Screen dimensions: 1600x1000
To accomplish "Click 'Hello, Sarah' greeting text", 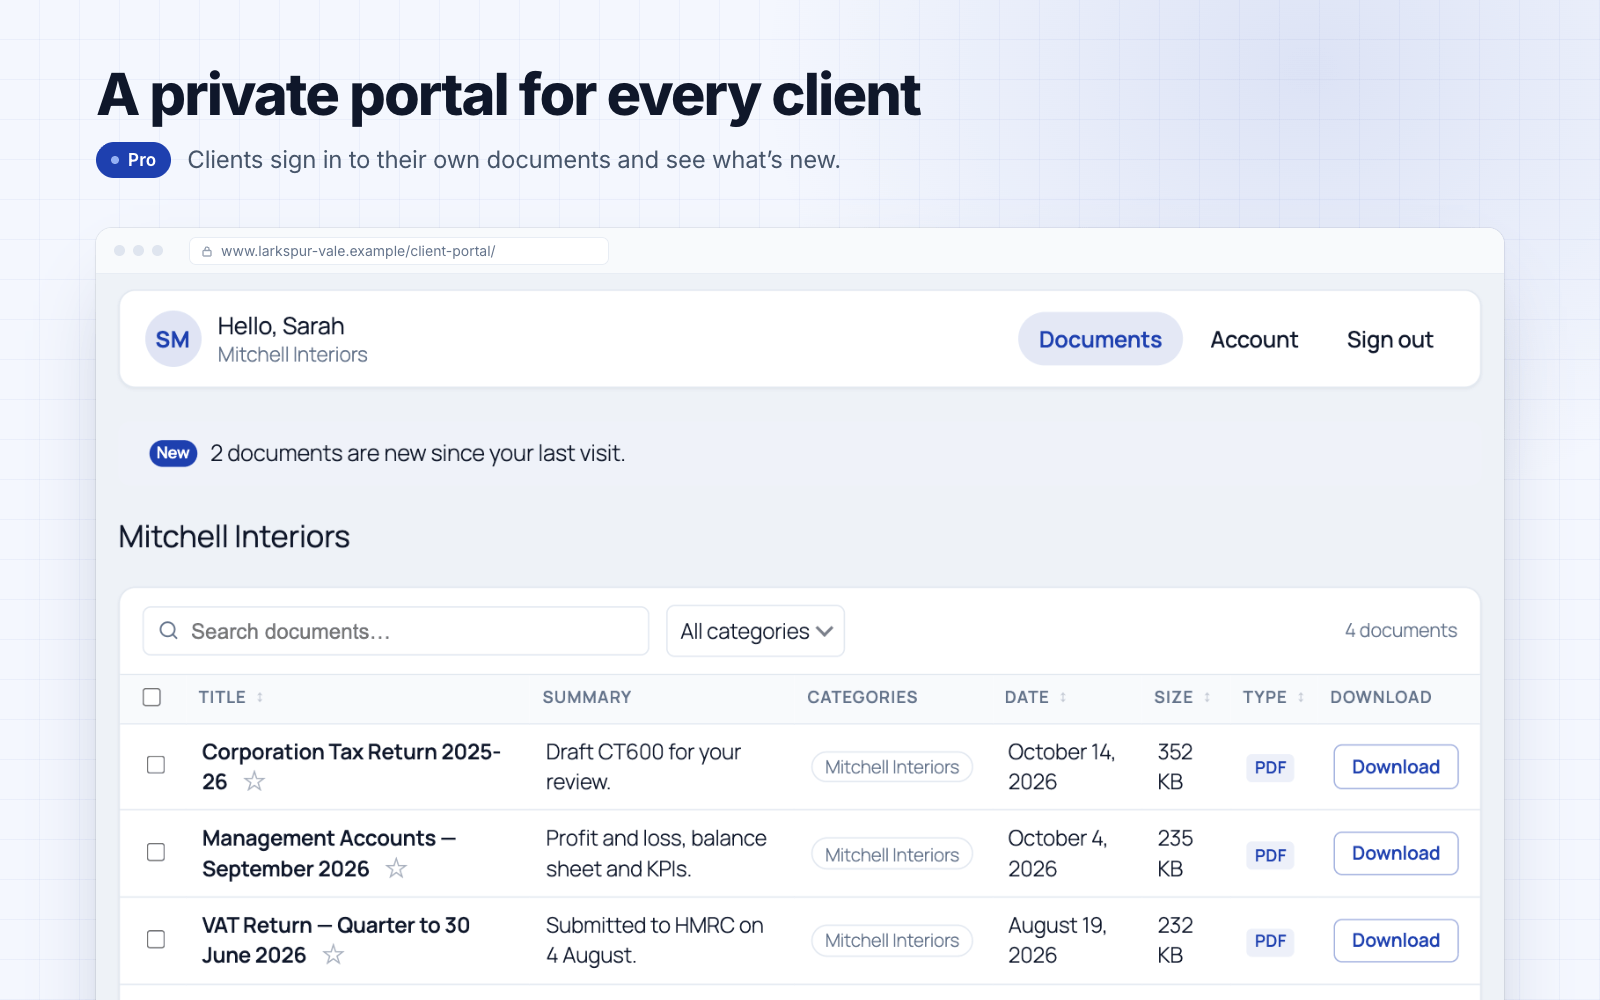I will click(x=281, y=326).
